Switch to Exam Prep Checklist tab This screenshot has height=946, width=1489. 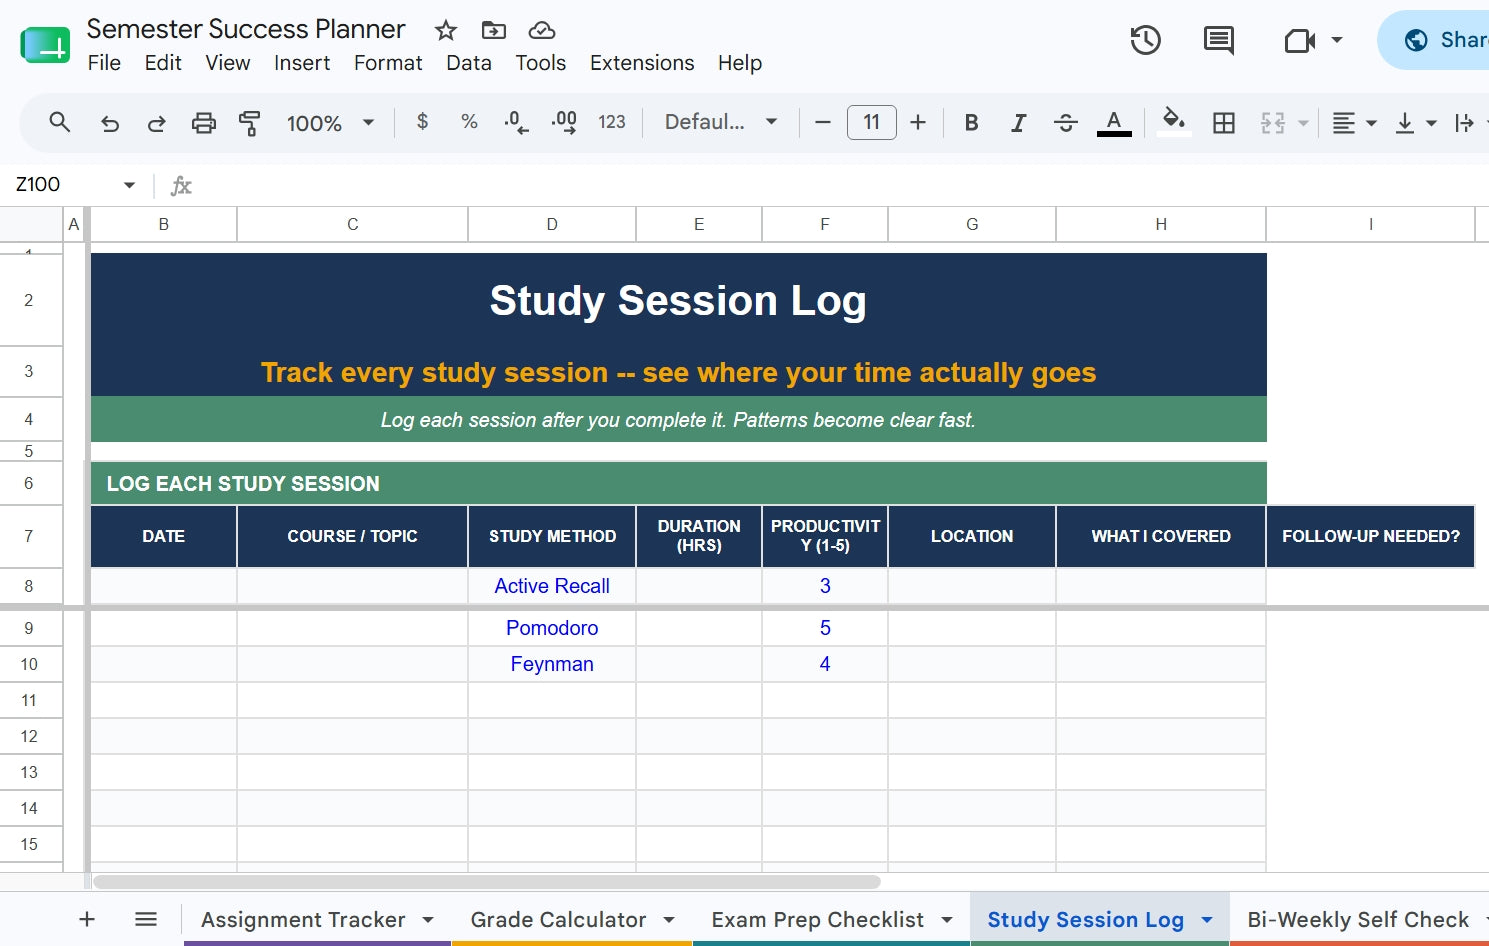click(x=817, y=919)
